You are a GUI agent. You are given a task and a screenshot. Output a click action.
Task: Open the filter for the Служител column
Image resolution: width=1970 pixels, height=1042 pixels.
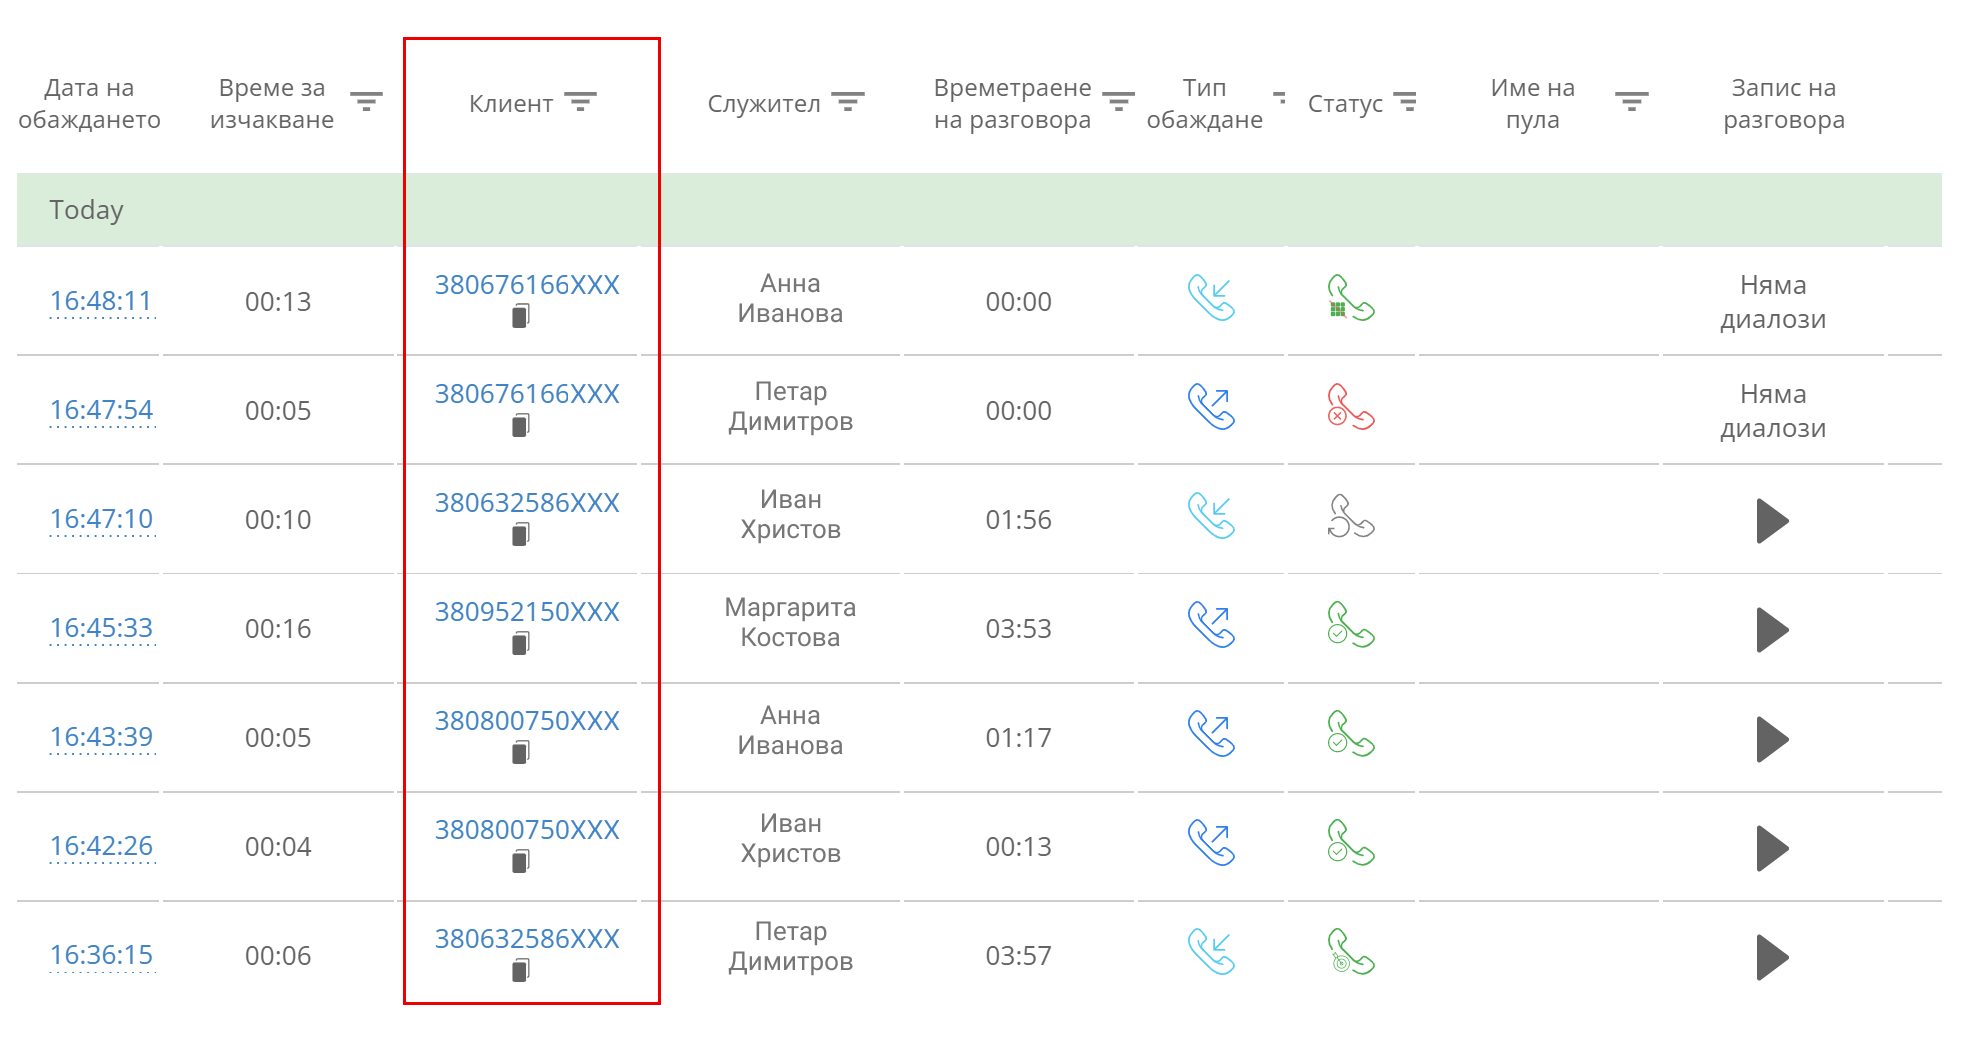click(x=848, y=102)
